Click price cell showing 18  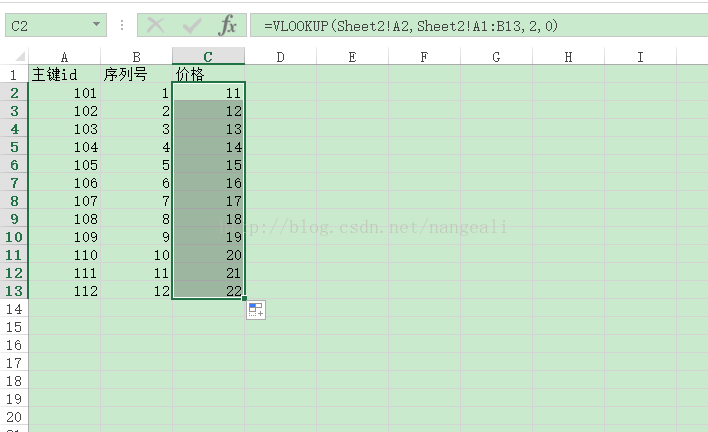coord(208,218)
